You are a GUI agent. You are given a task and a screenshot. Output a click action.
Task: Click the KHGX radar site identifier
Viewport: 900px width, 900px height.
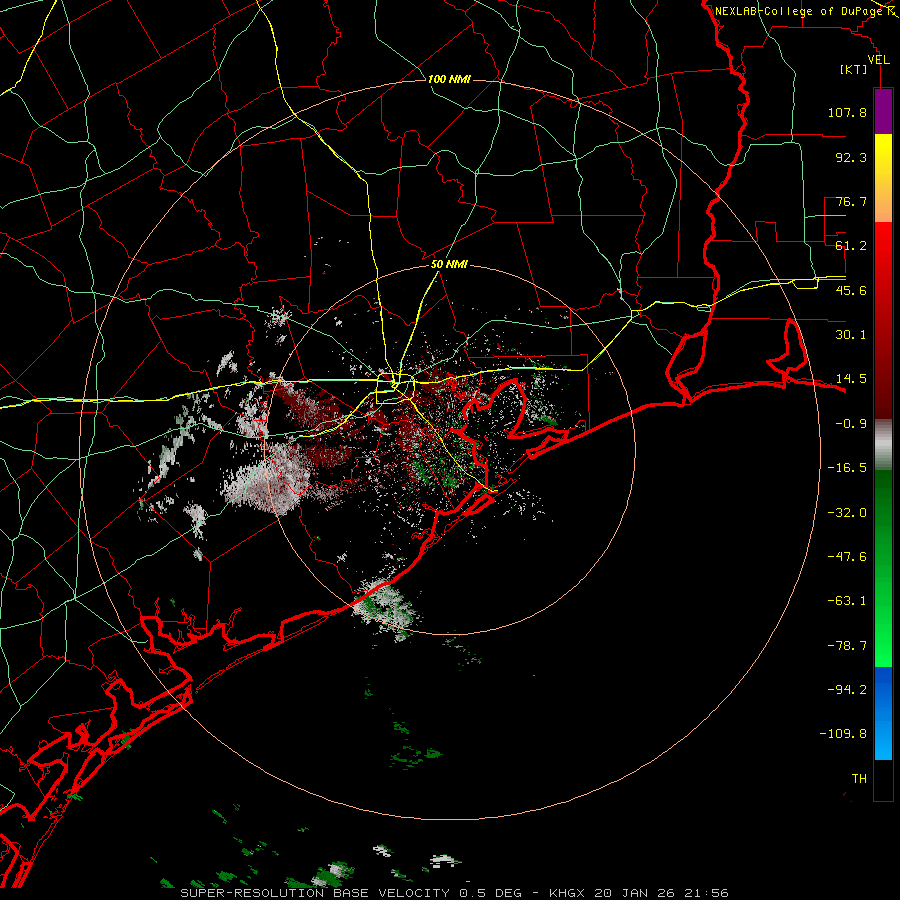(568, 893)
